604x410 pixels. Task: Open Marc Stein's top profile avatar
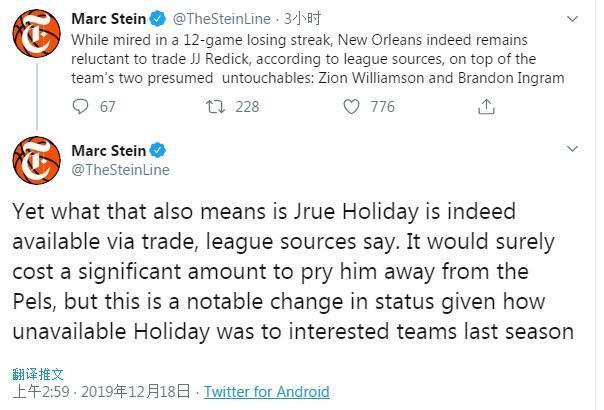click(37, 34)
